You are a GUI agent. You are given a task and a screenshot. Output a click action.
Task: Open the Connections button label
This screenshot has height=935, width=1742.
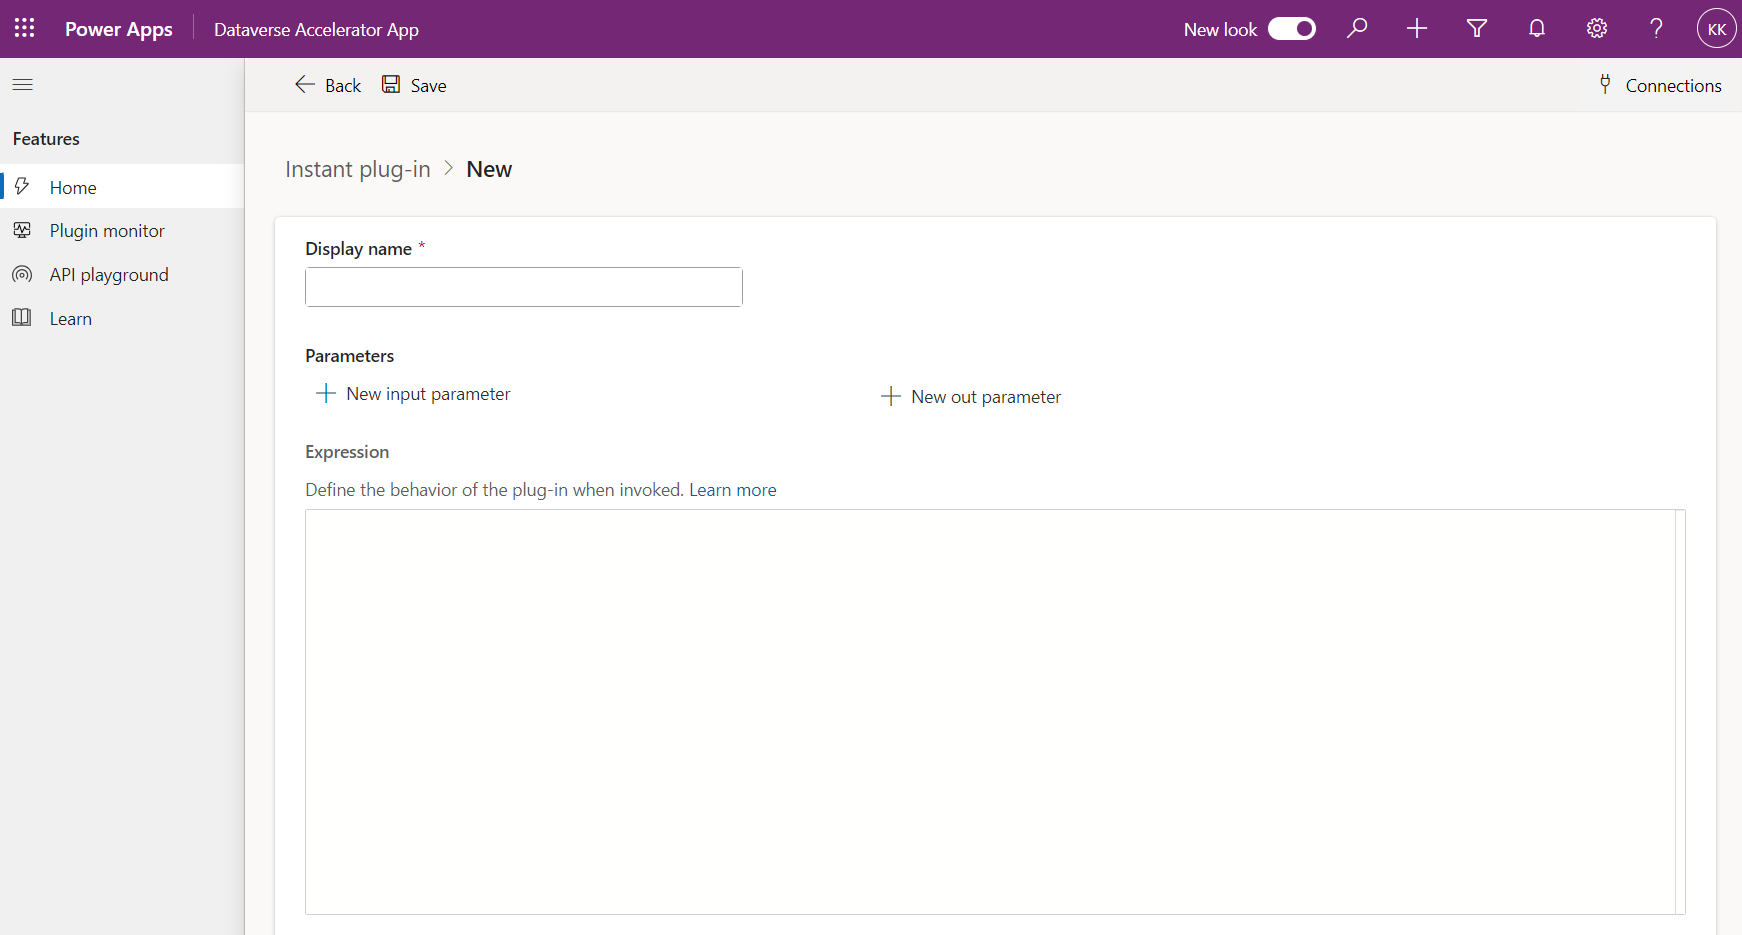[1674, 86]
